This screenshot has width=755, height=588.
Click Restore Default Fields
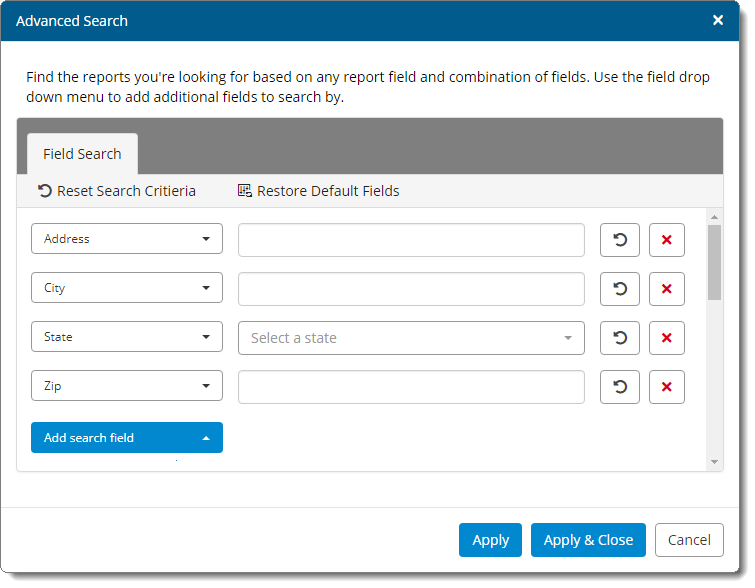tap(319, 191)
